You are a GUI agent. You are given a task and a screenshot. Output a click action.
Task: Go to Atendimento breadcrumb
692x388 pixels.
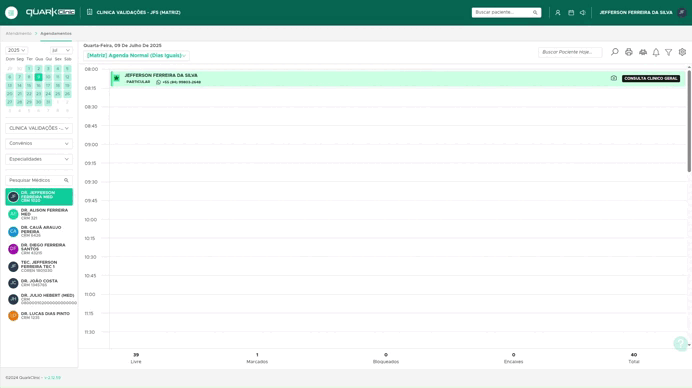[19, 34]
